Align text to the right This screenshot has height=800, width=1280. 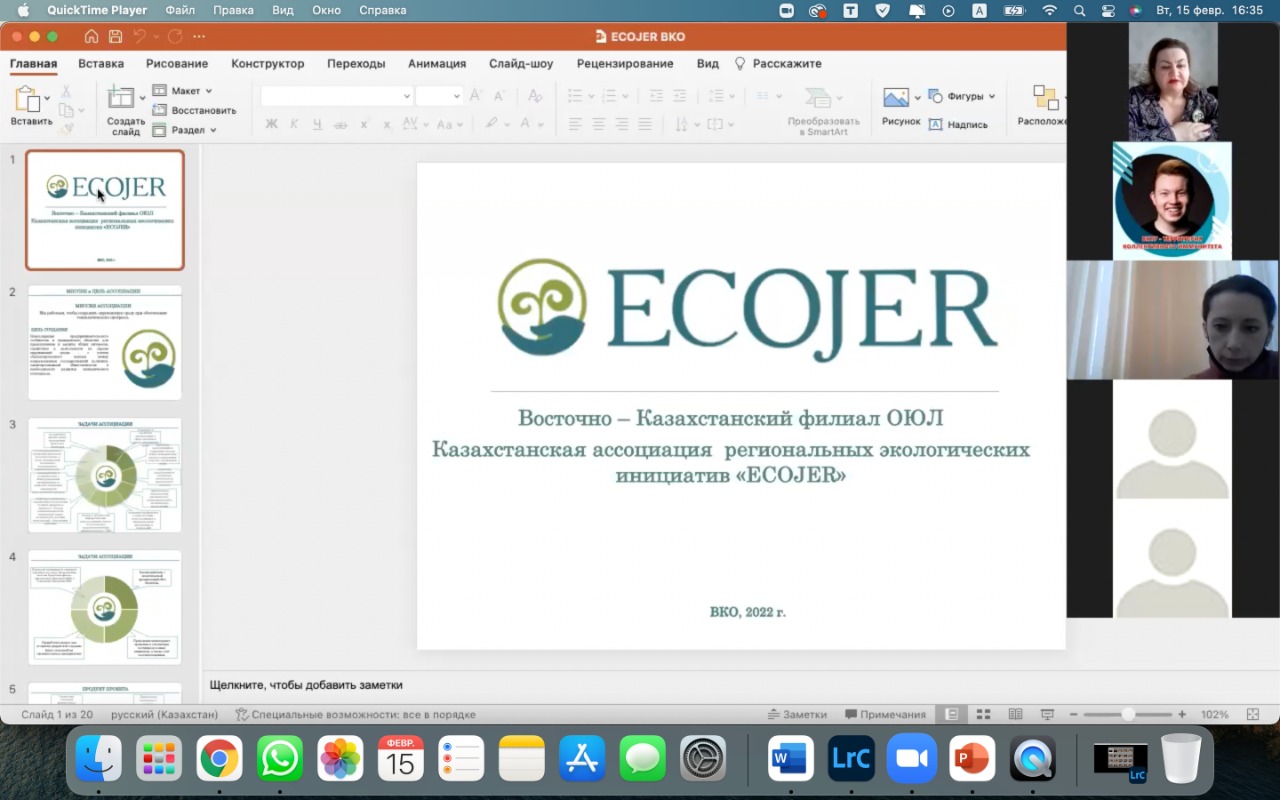pyautogui.click(x=621, y=124)
